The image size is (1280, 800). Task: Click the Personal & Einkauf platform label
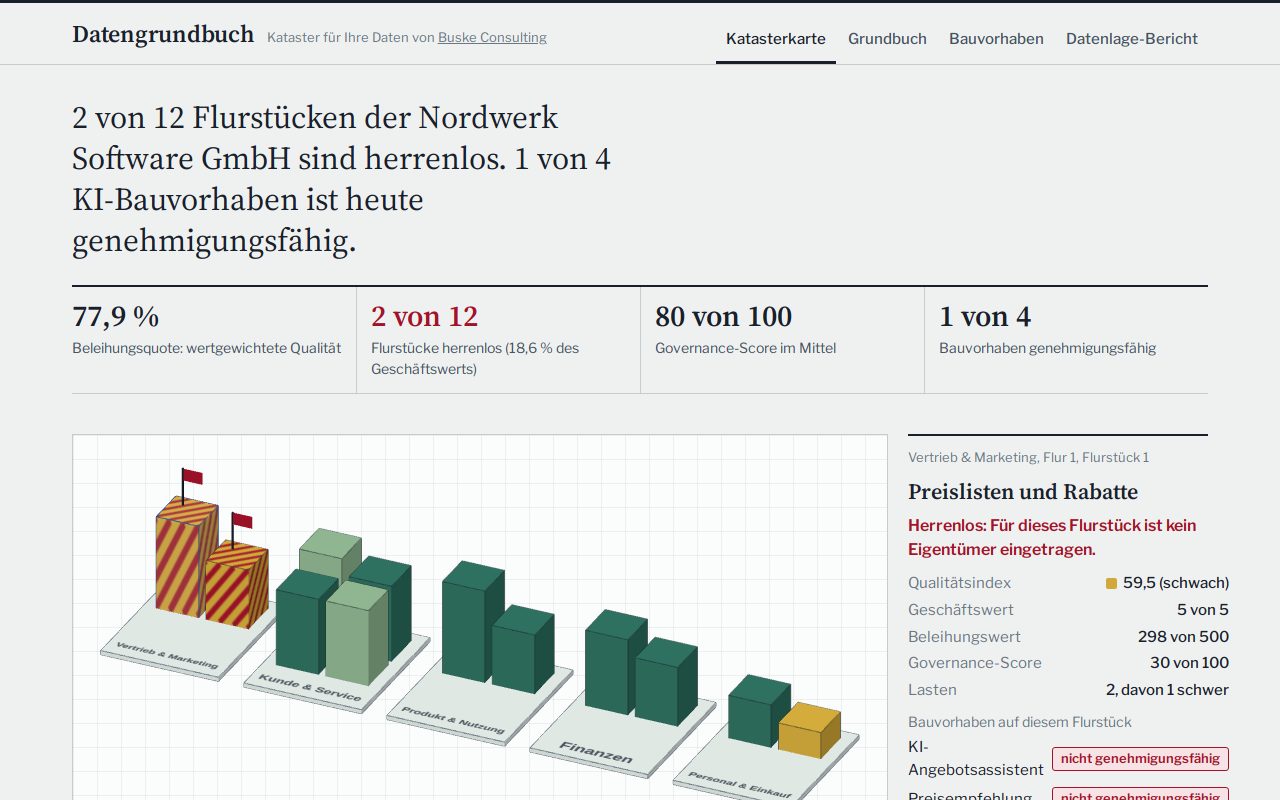pyautogui.click(x=739, y=783)
